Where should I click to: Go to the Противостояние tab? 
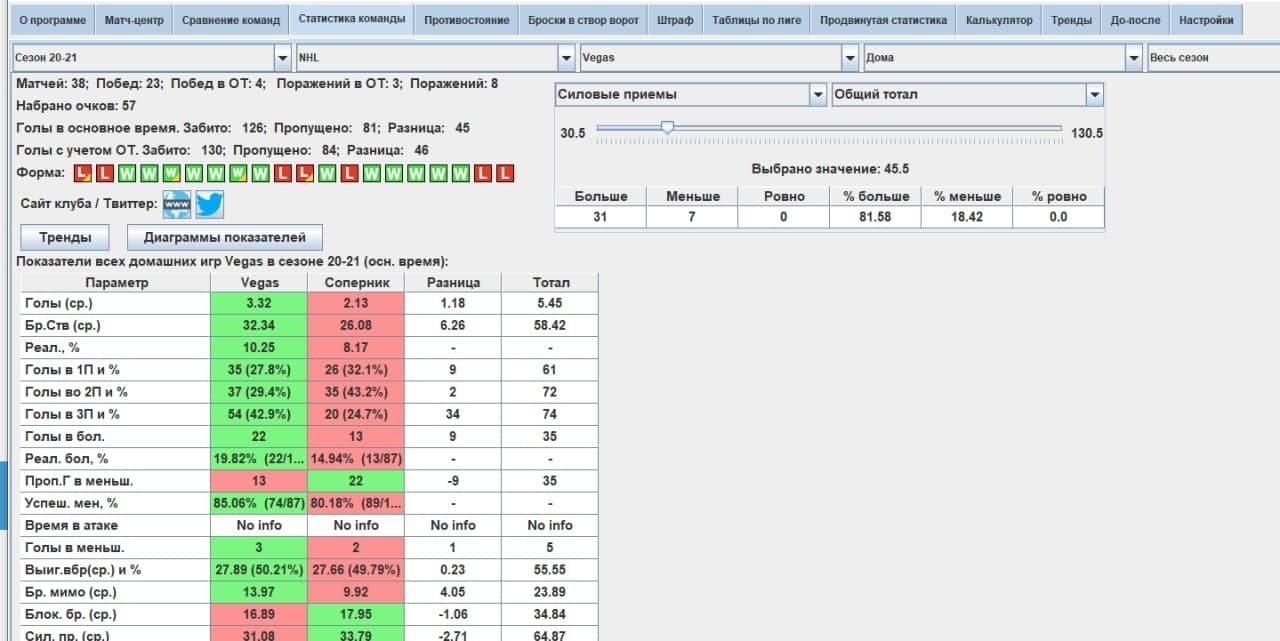(x=466, y=20)
